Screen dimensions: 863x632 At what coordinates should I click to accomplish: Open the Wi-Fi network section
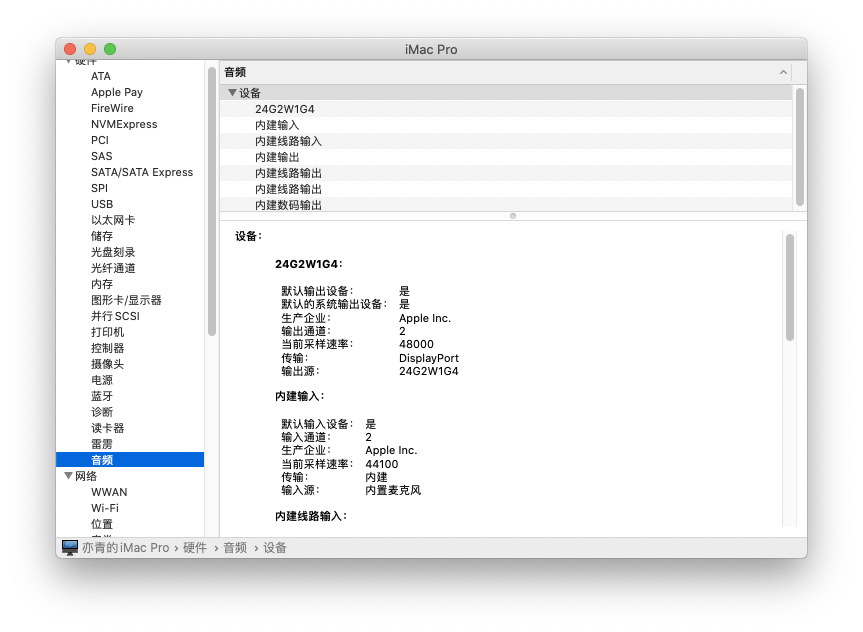click(x=105, y=508)
